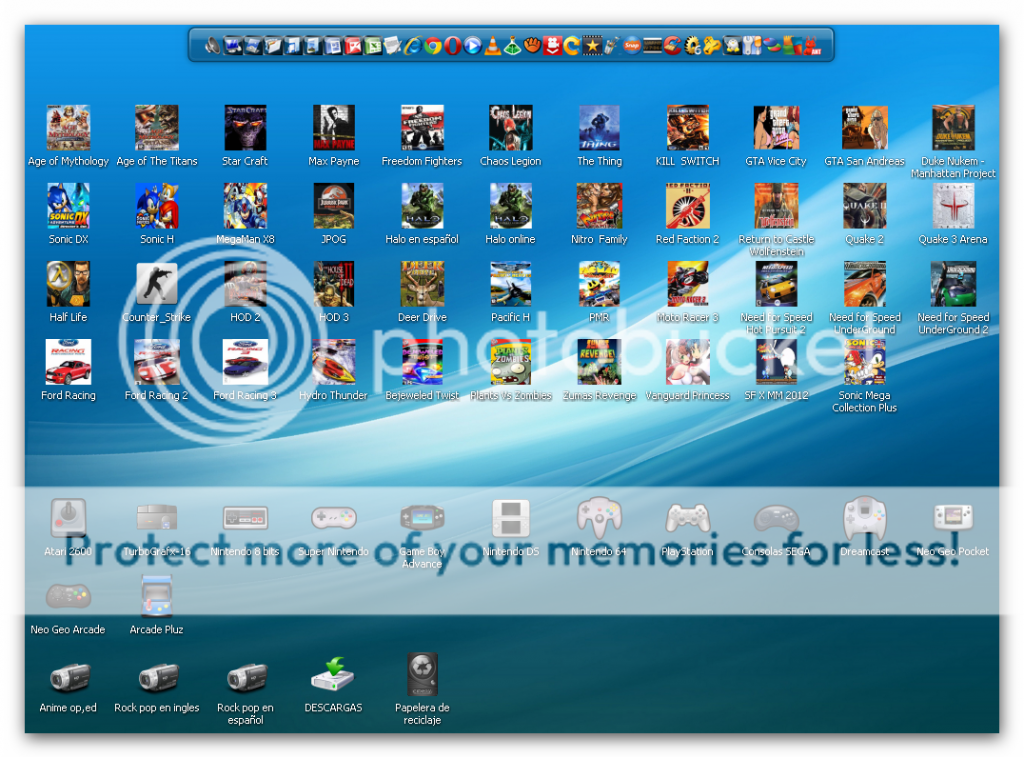Image resolution: width=1024 pixels, height=757 pixels.
Task: Open the Half Life shortcut
Action: tap(69, 284)
